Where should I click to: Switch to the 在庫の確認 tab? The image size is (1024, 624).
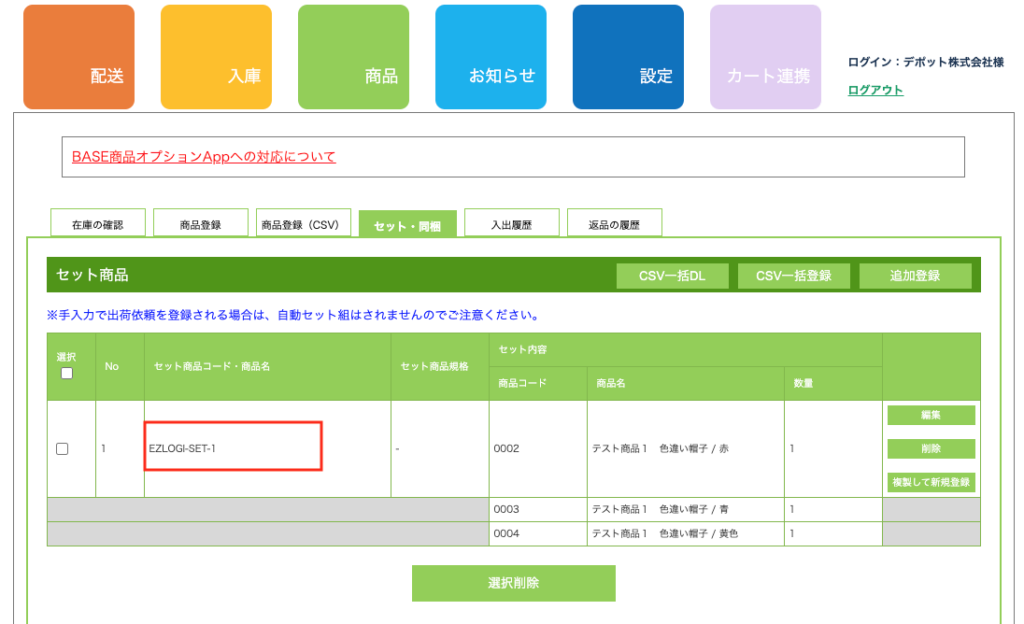pos(98,225)
